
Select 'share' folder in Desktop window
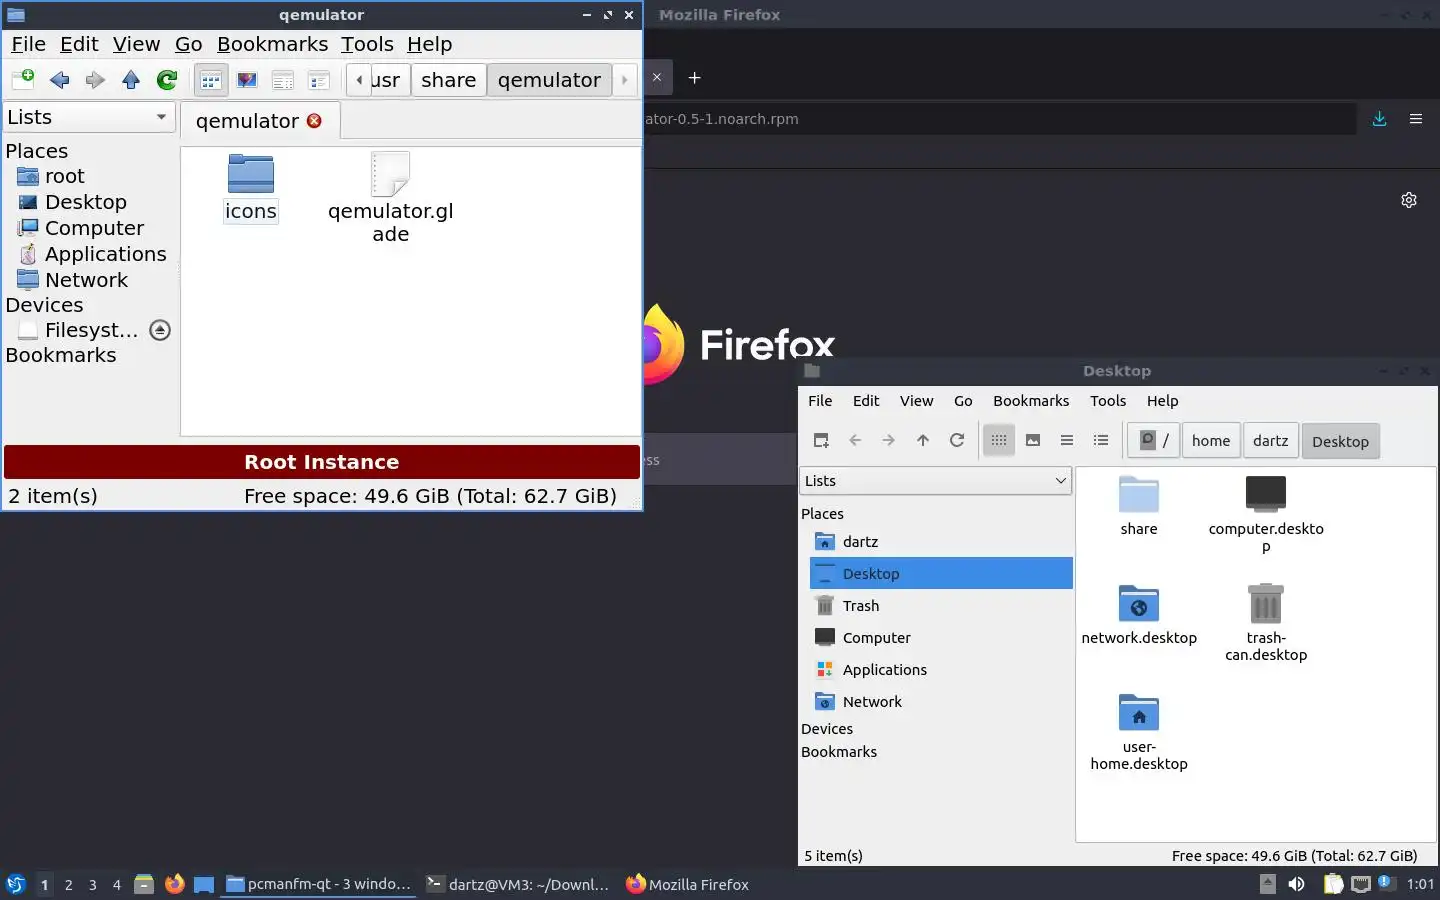1139,507
